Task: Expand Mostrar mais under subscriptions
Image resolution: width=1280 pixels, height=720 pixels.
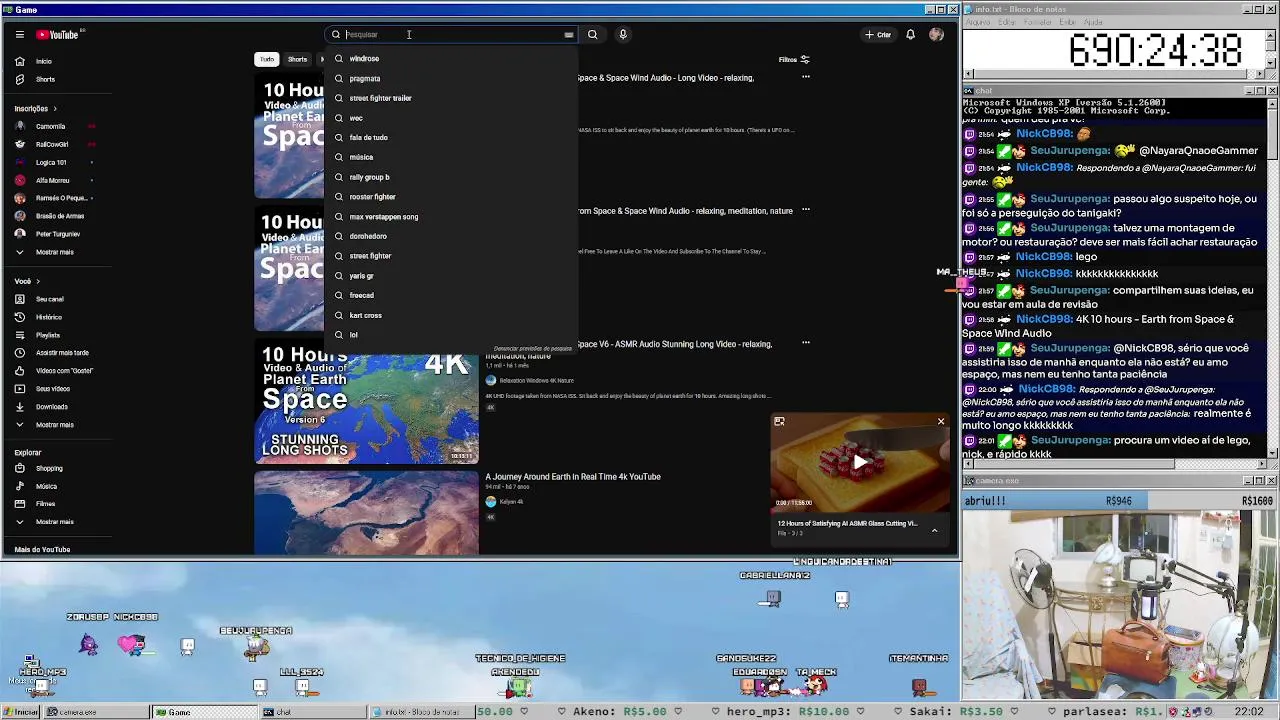Action: point(54,252)
